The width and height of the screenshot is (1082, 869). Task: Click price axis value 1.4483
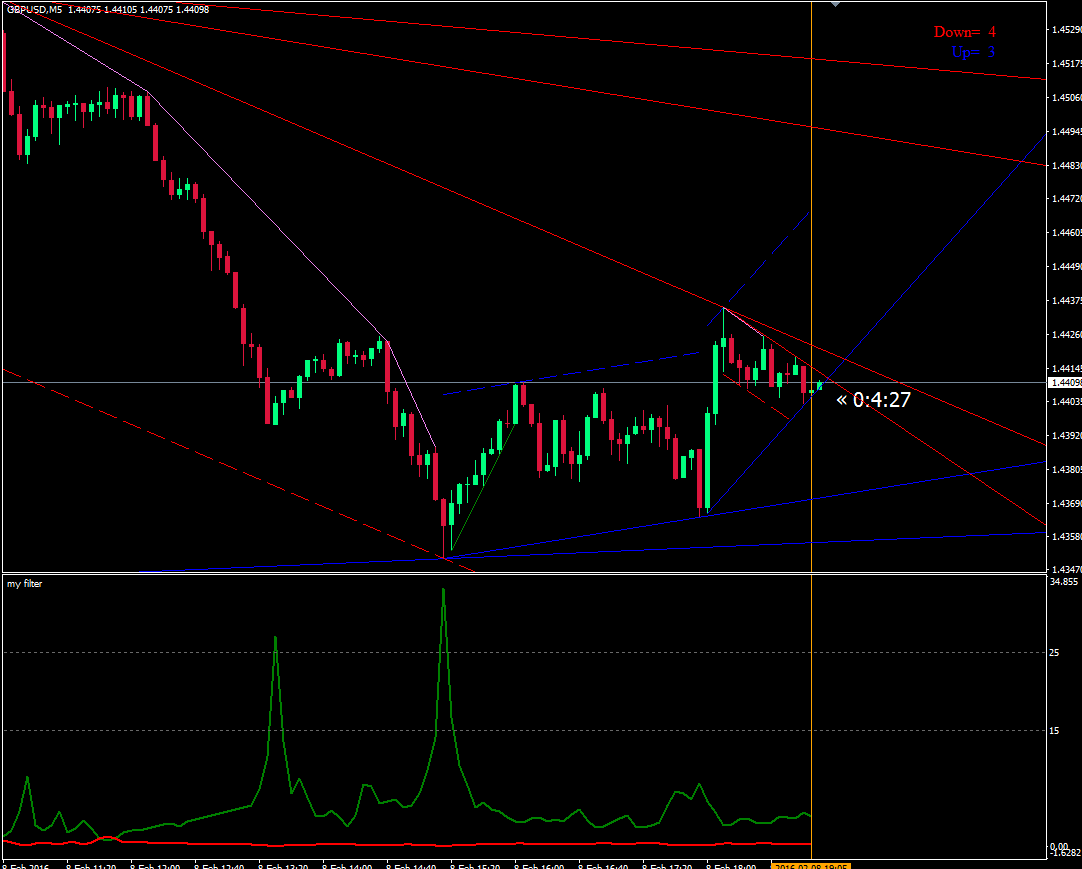[x=1065, y=165]
